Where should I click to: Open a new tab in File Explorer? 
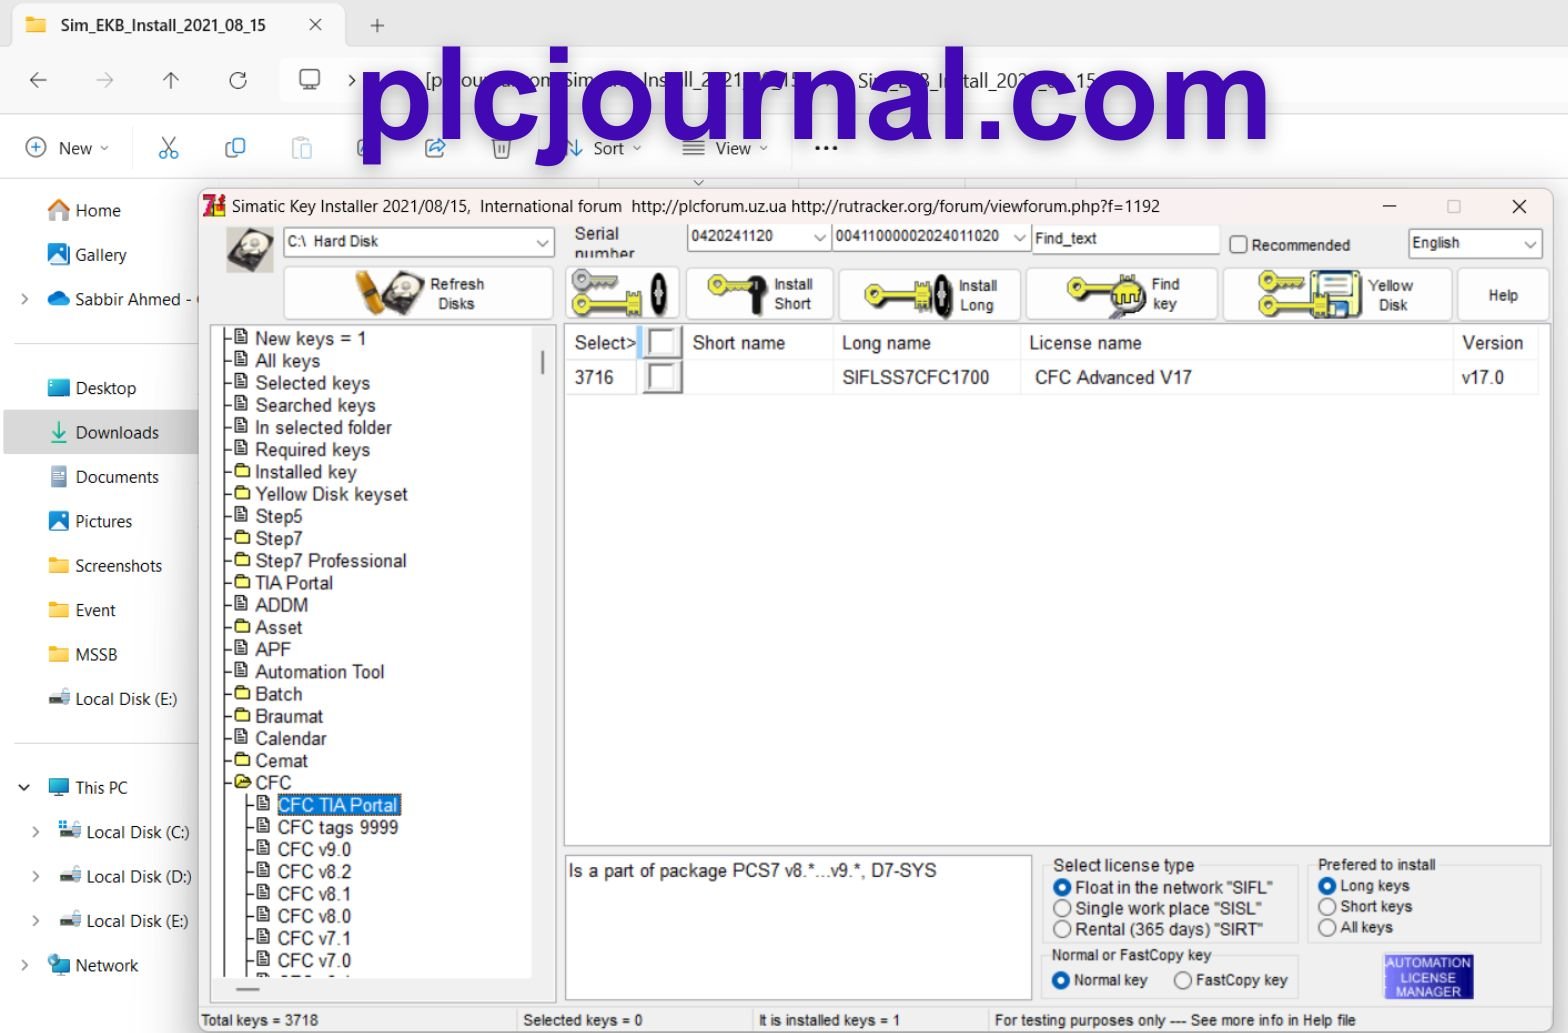pyautogui.click(x=377, y=26)
